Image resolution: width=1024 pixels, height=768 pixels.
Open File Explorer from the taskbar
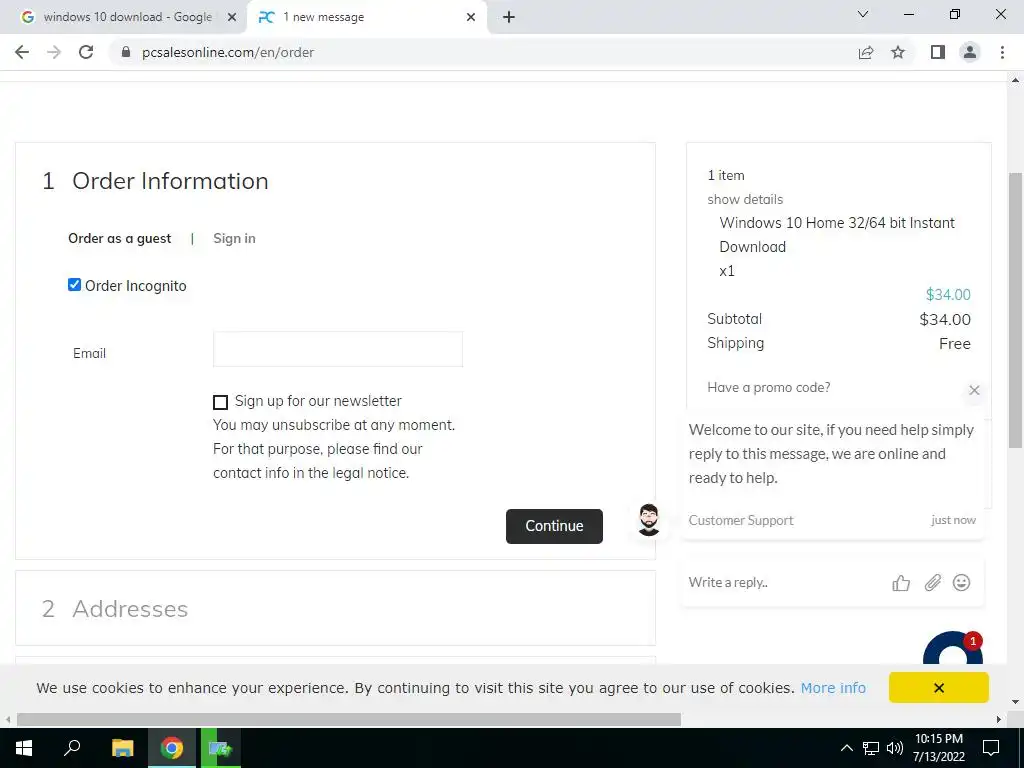(122, 748)
